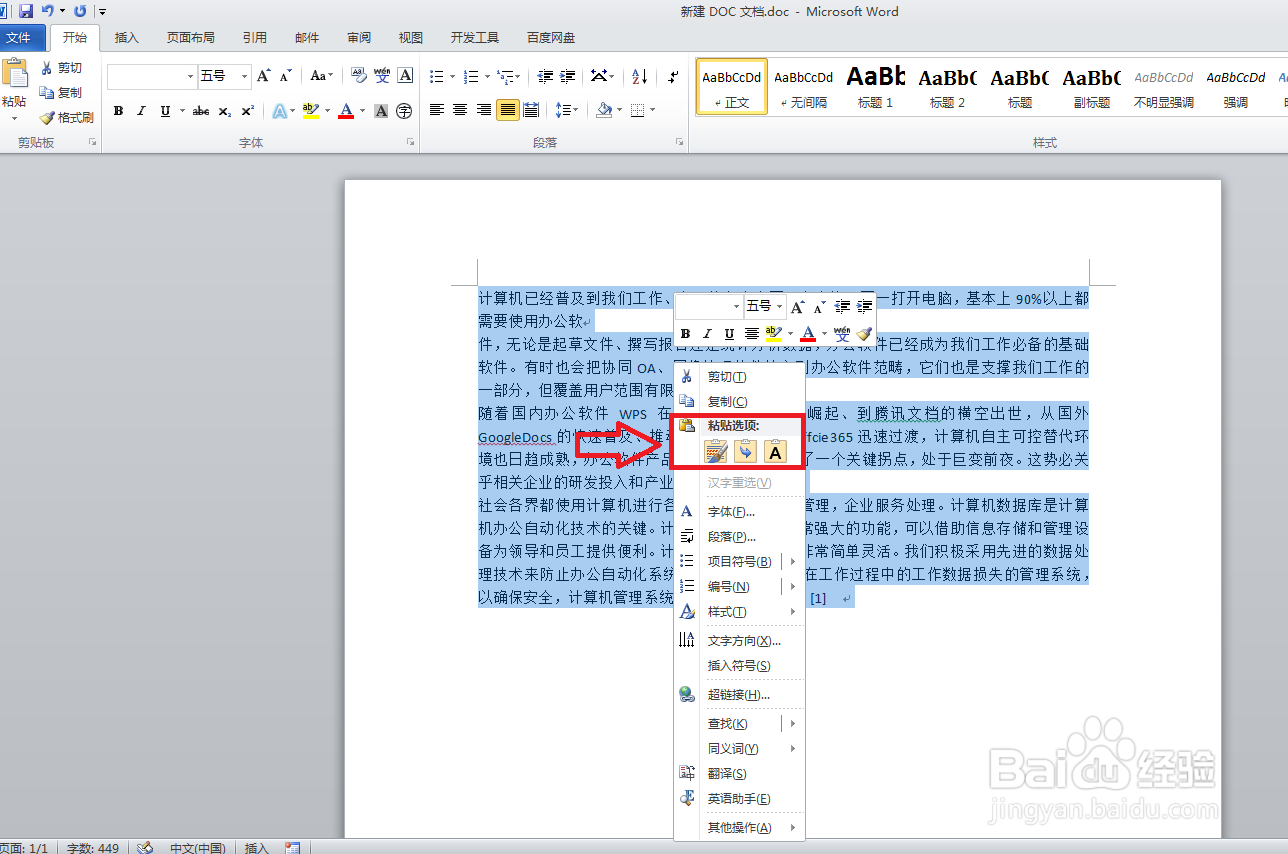This screenshot has height=854, width=1288.
Task: Toggle Justify alignment (highlighted) in ribbon
Action: click(x=507, y=111)
